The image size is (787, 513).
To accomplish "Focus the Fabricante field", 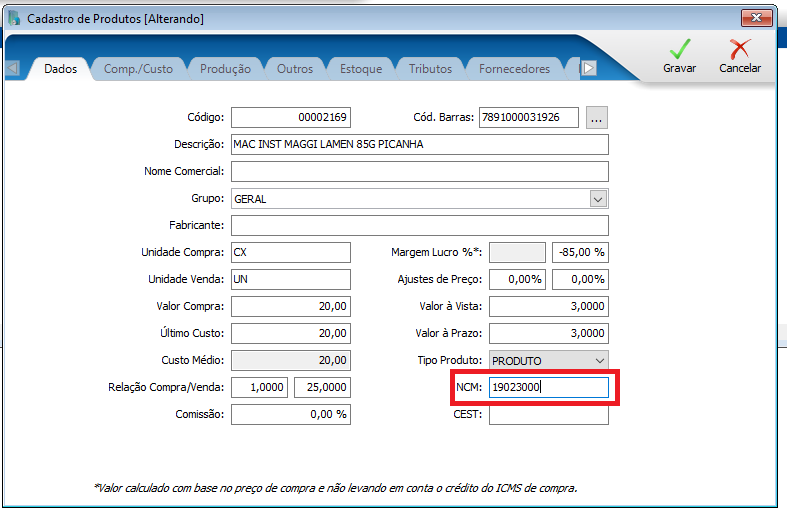I will point(419,225).
